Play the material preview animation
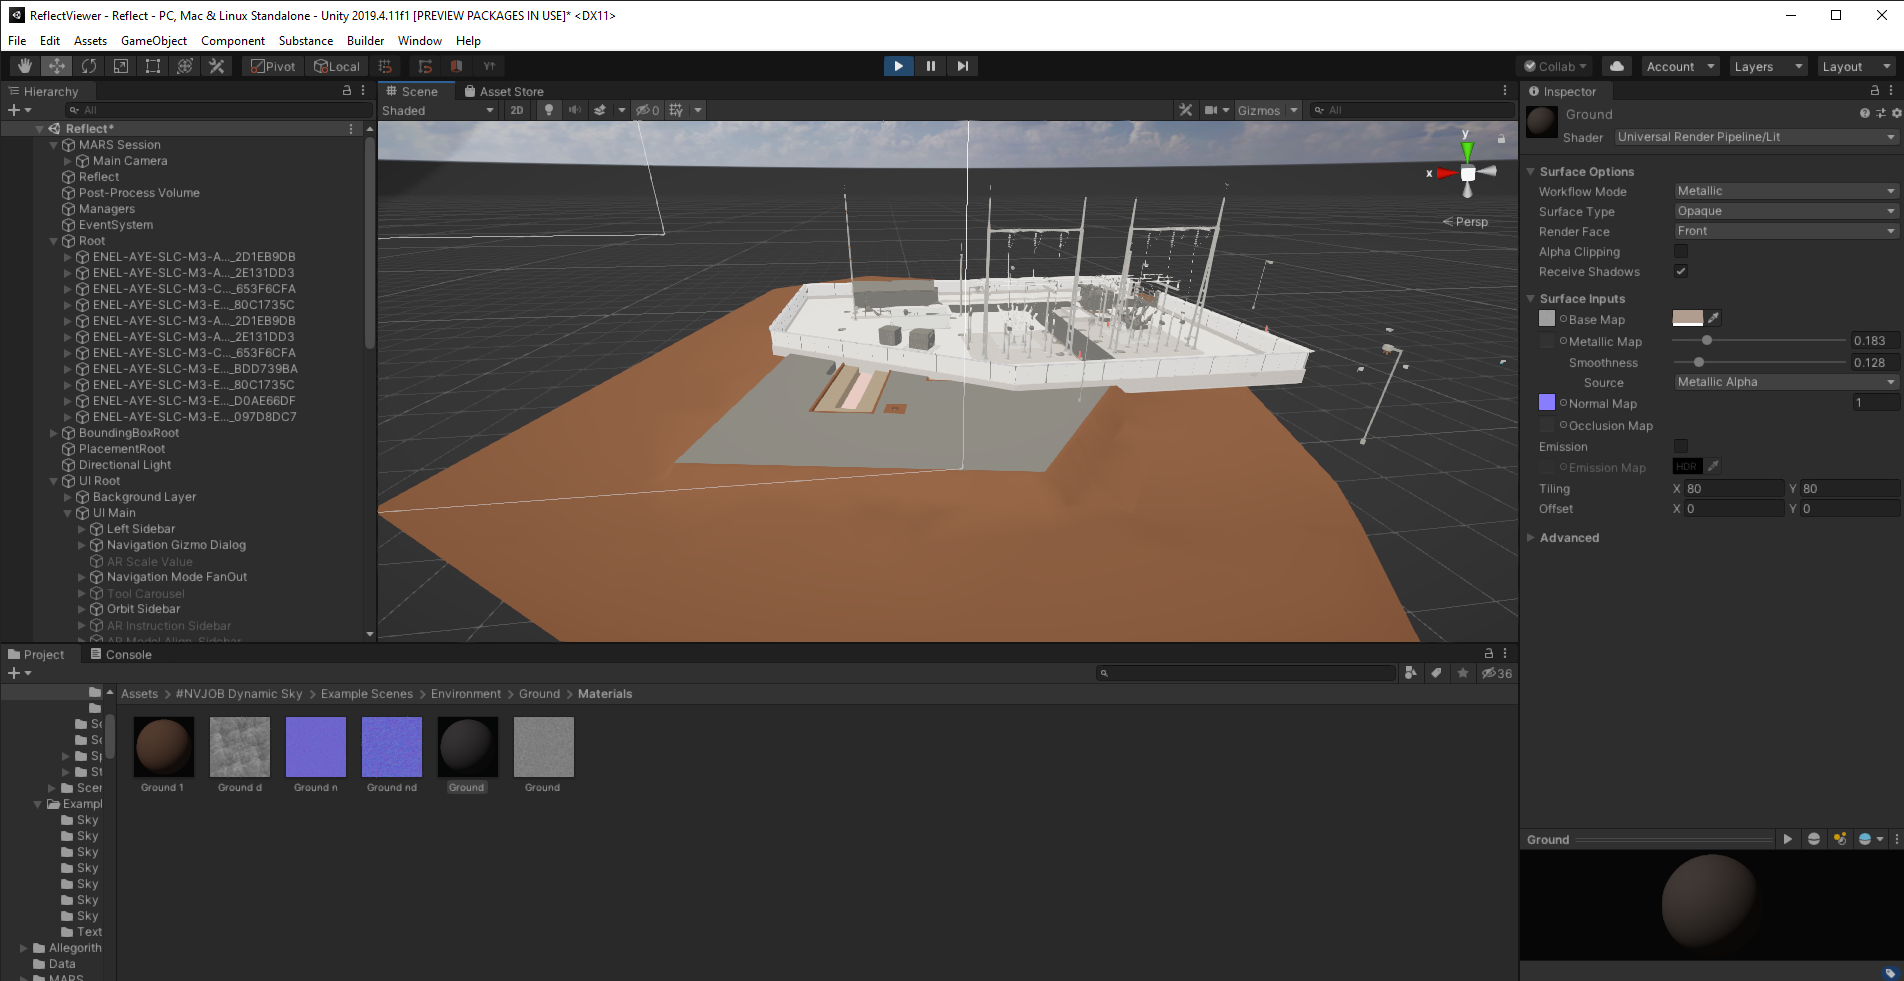1904x981 pixels. 1788,839
